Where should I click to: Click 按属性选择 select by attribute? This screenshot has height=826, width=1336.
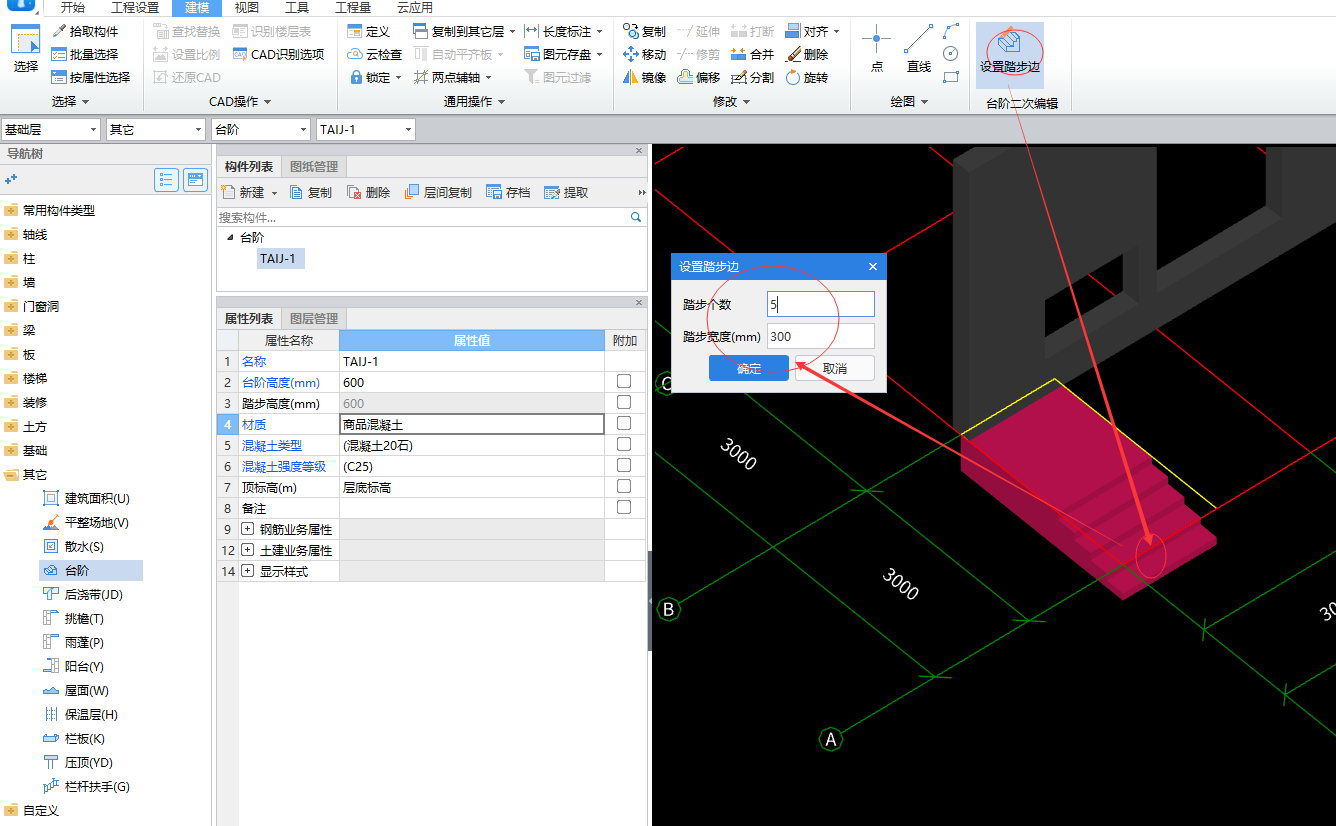(91, 77)
